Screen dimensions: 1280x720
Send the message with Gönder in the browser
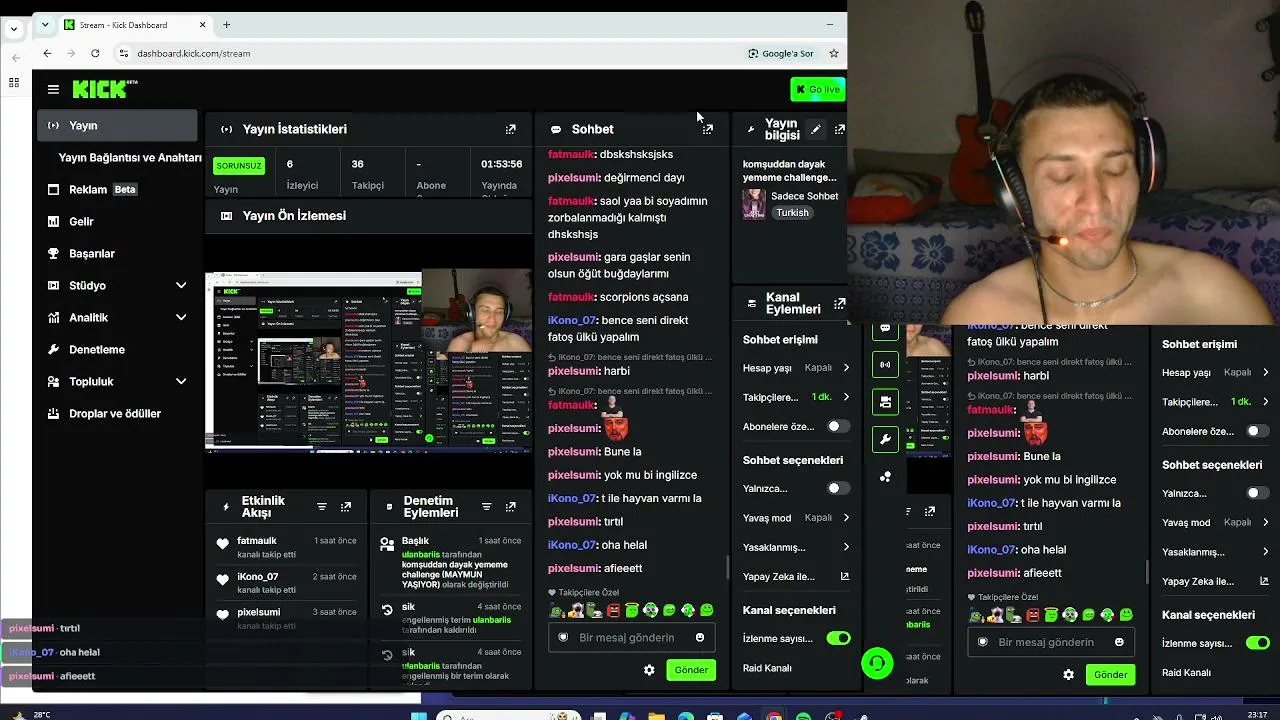tap(691, 670)
